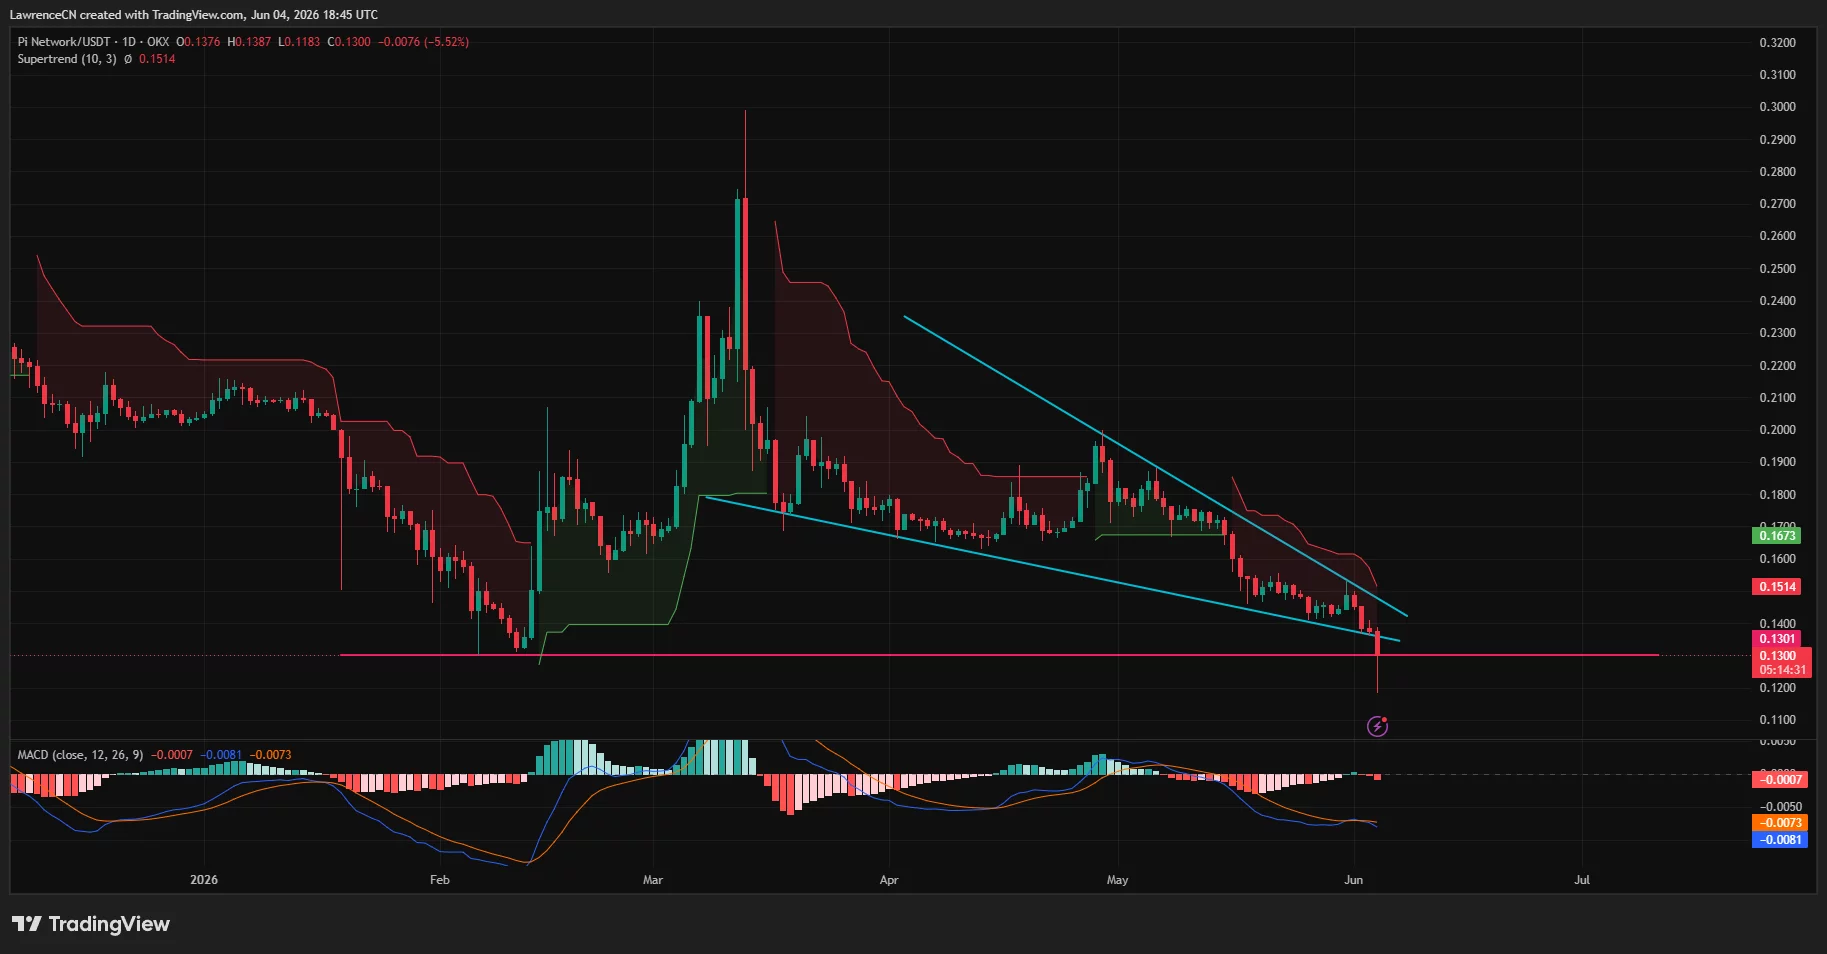Click the 0.1200 price axis label
1827x954 pixels.
[1778, 688]
